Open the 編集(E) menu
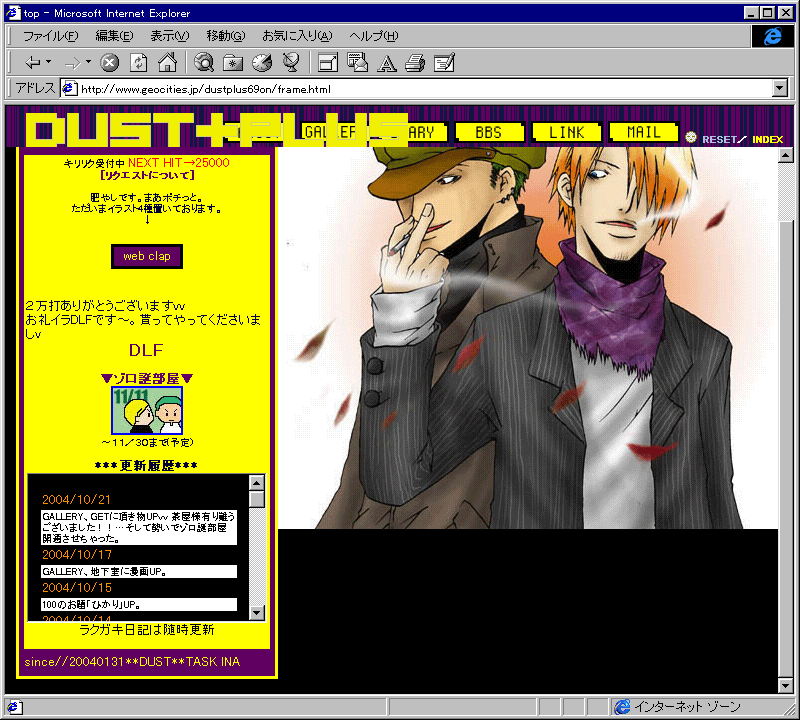The width and height of the screenshot is (800, 720). [x=114, y=36]
